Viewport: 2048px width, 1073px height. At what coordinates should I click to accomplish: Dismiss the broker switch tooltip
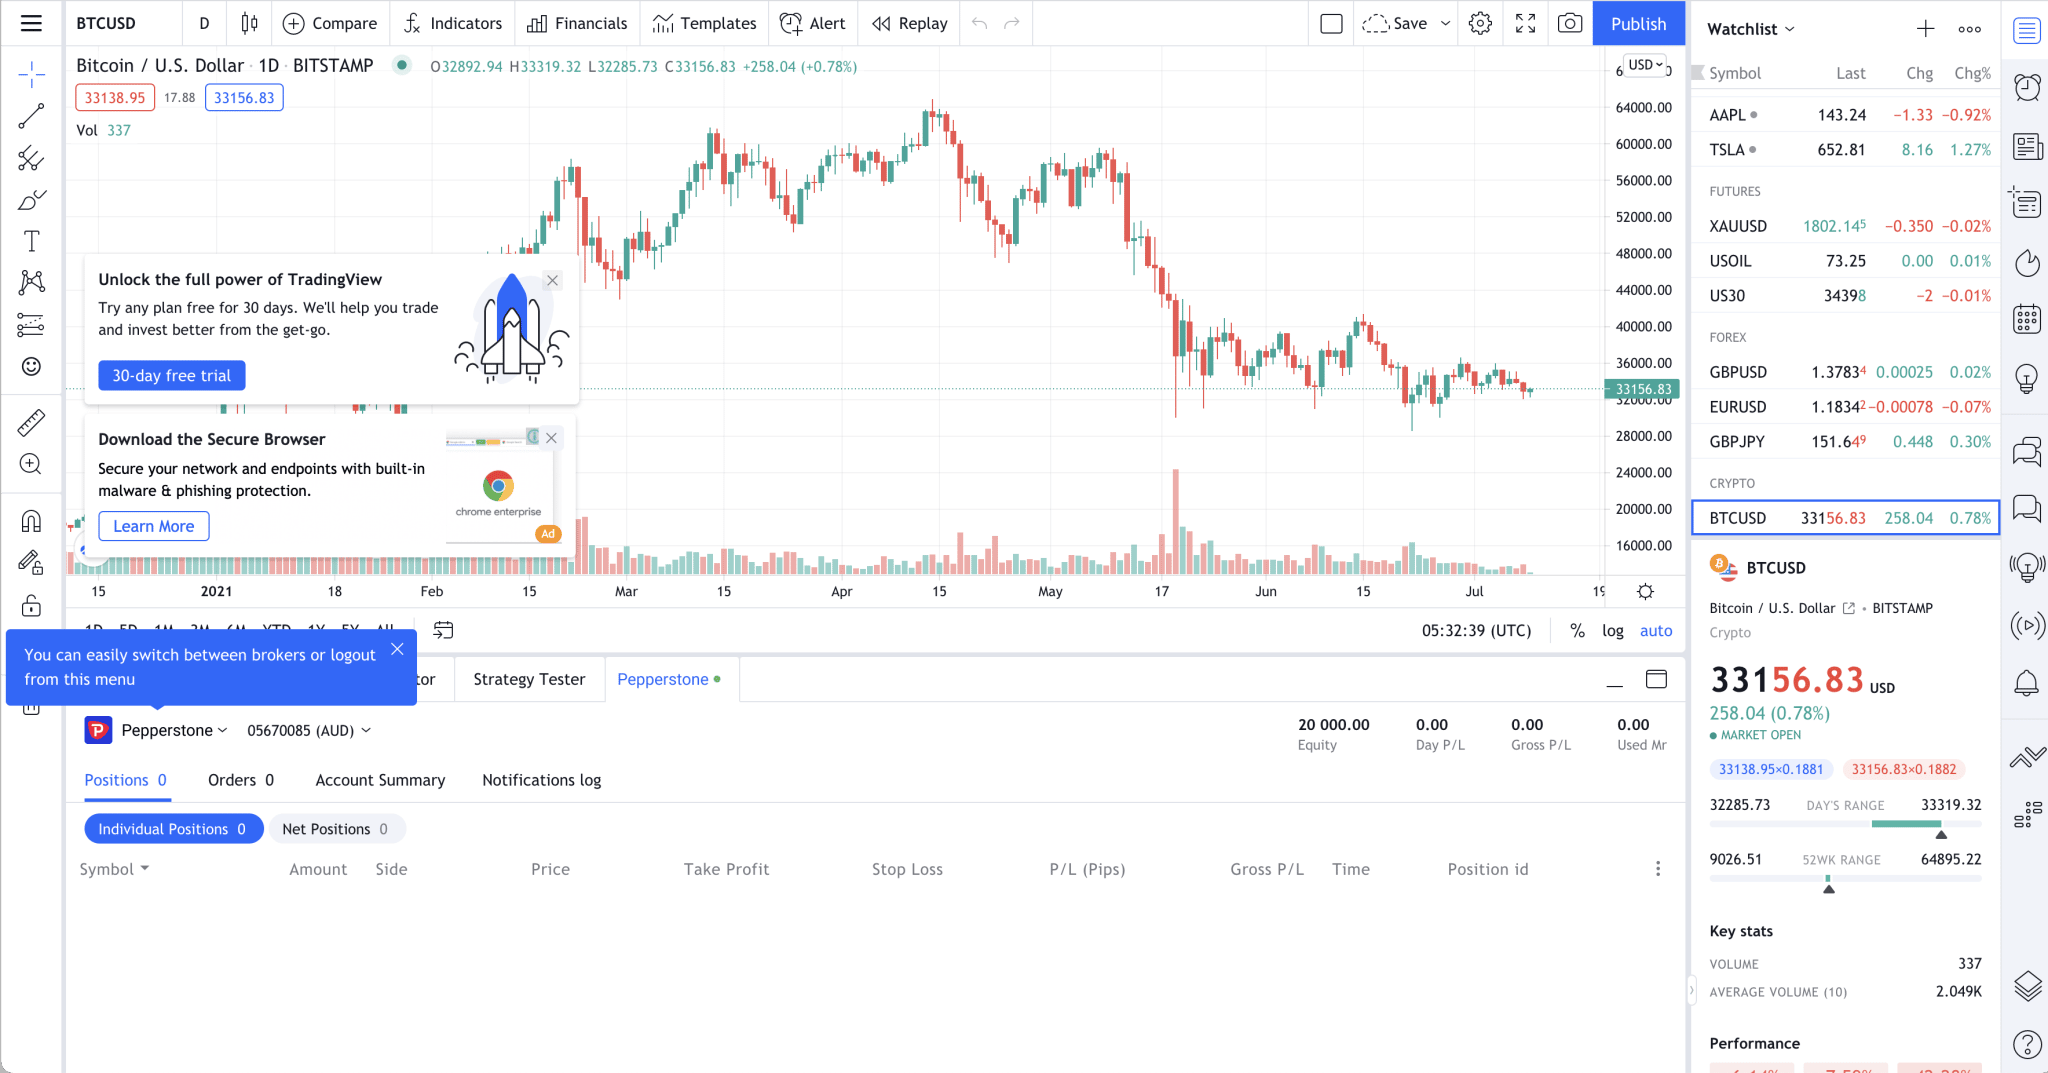click(397, 649)
